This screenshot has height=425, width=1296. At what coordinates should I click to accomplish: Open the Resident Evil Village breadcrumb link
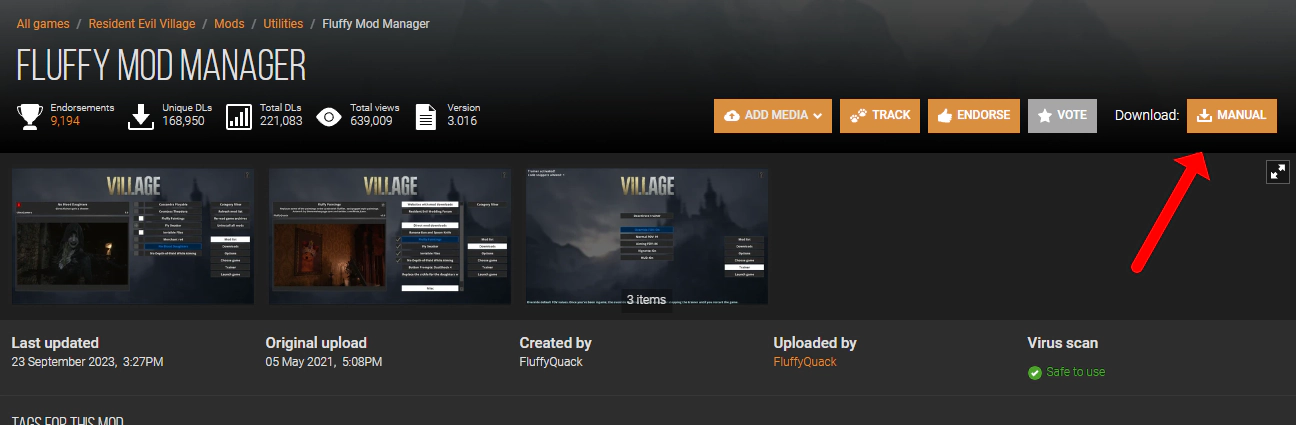148,23
